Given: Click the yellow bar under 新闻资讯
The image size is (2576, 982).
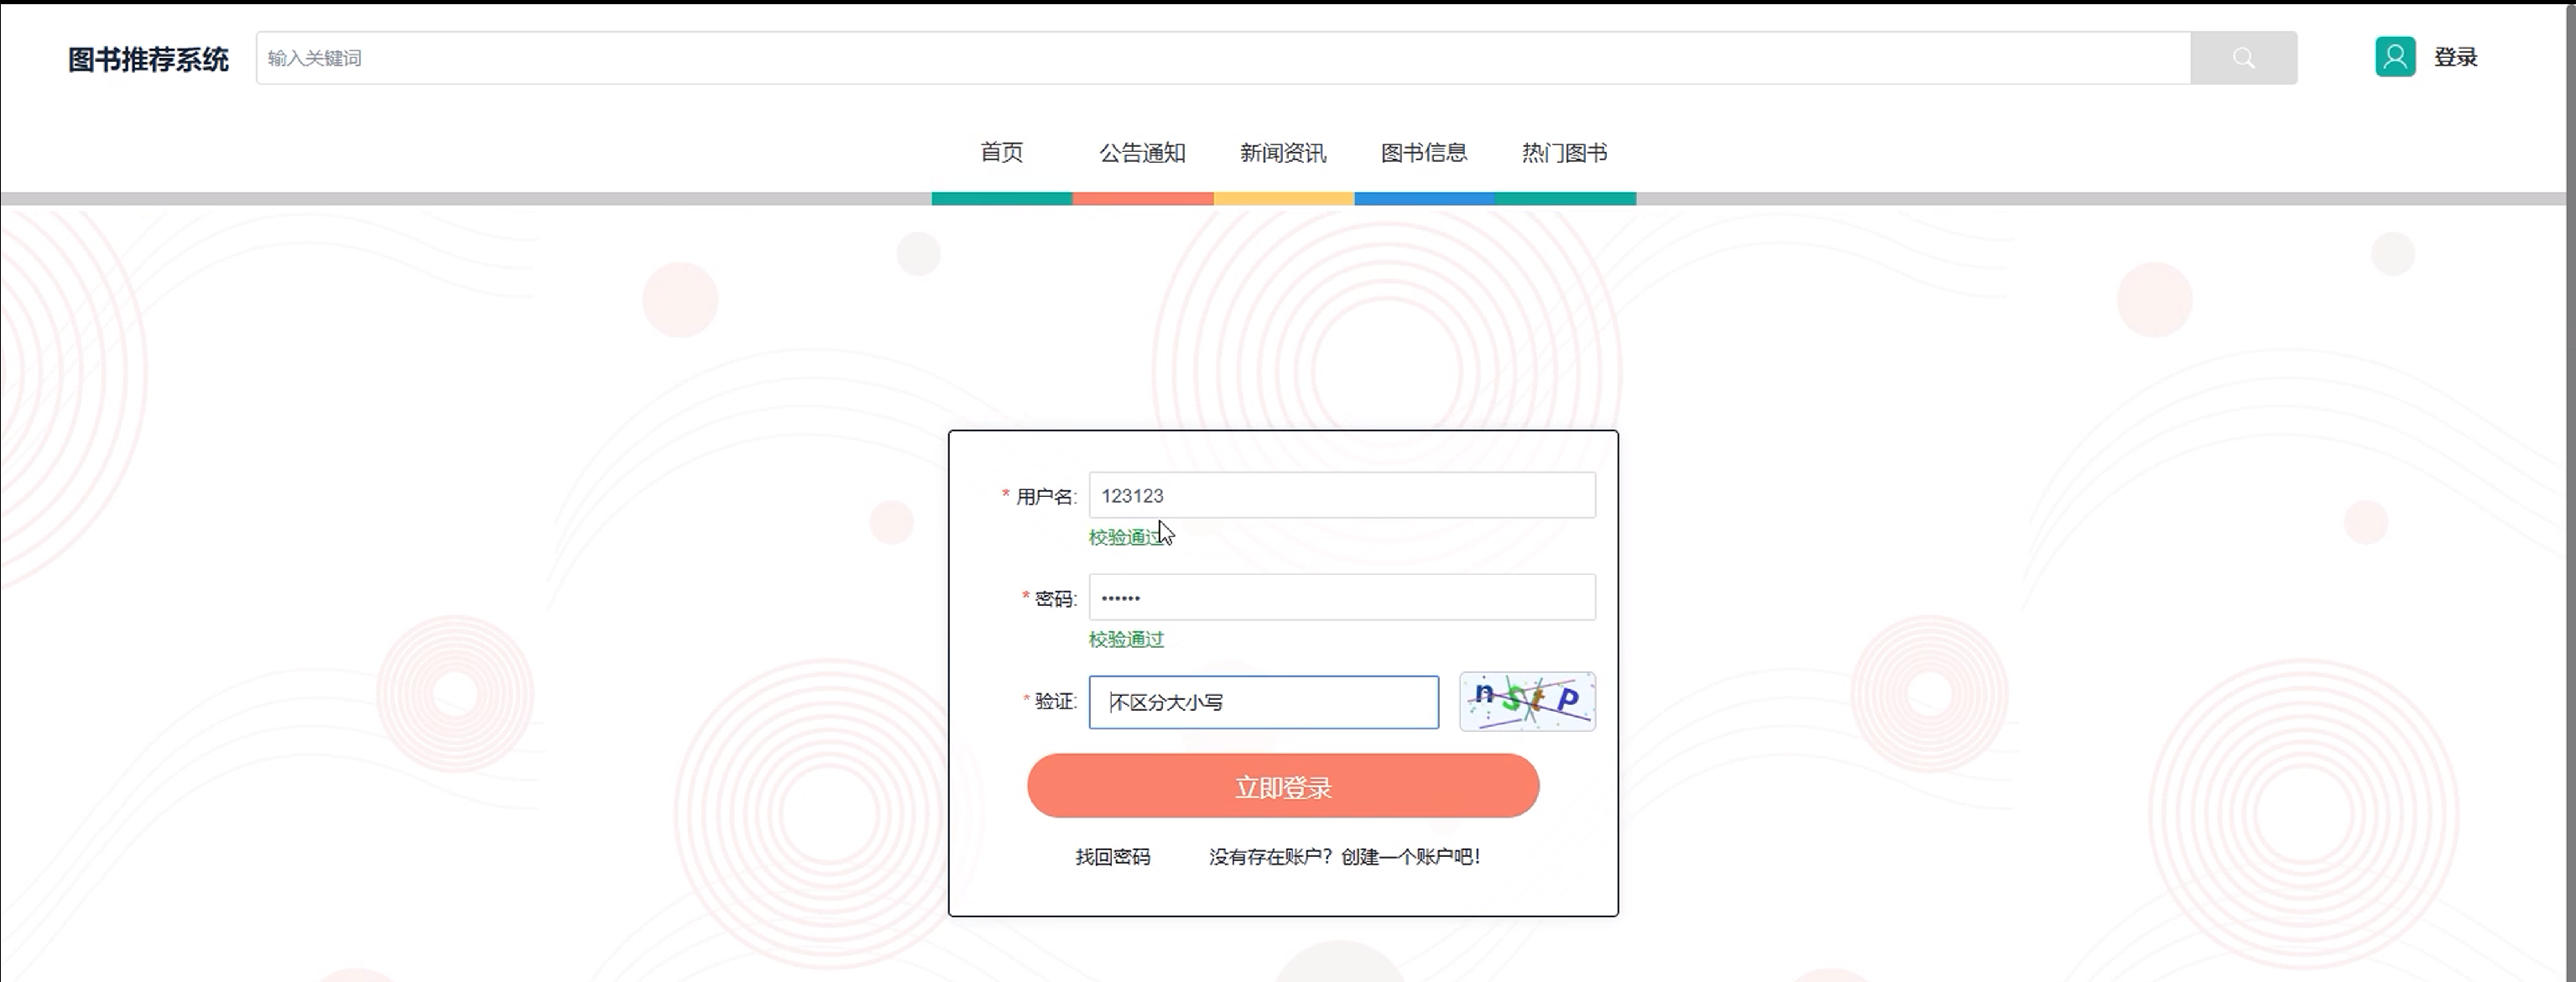Looking at the screenshot, I should tap(1283, 199).
